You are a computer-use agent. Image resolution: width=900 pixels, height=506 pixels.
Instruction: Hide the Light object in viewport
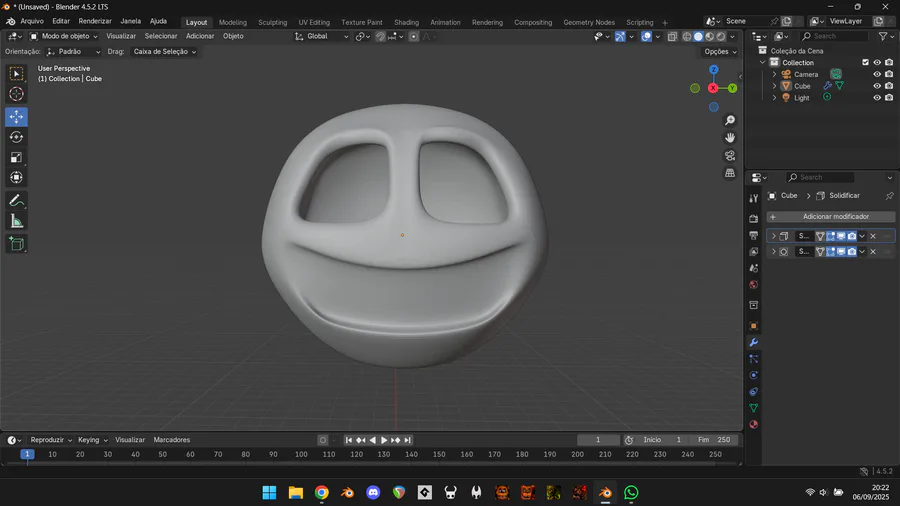click(877, 98)
